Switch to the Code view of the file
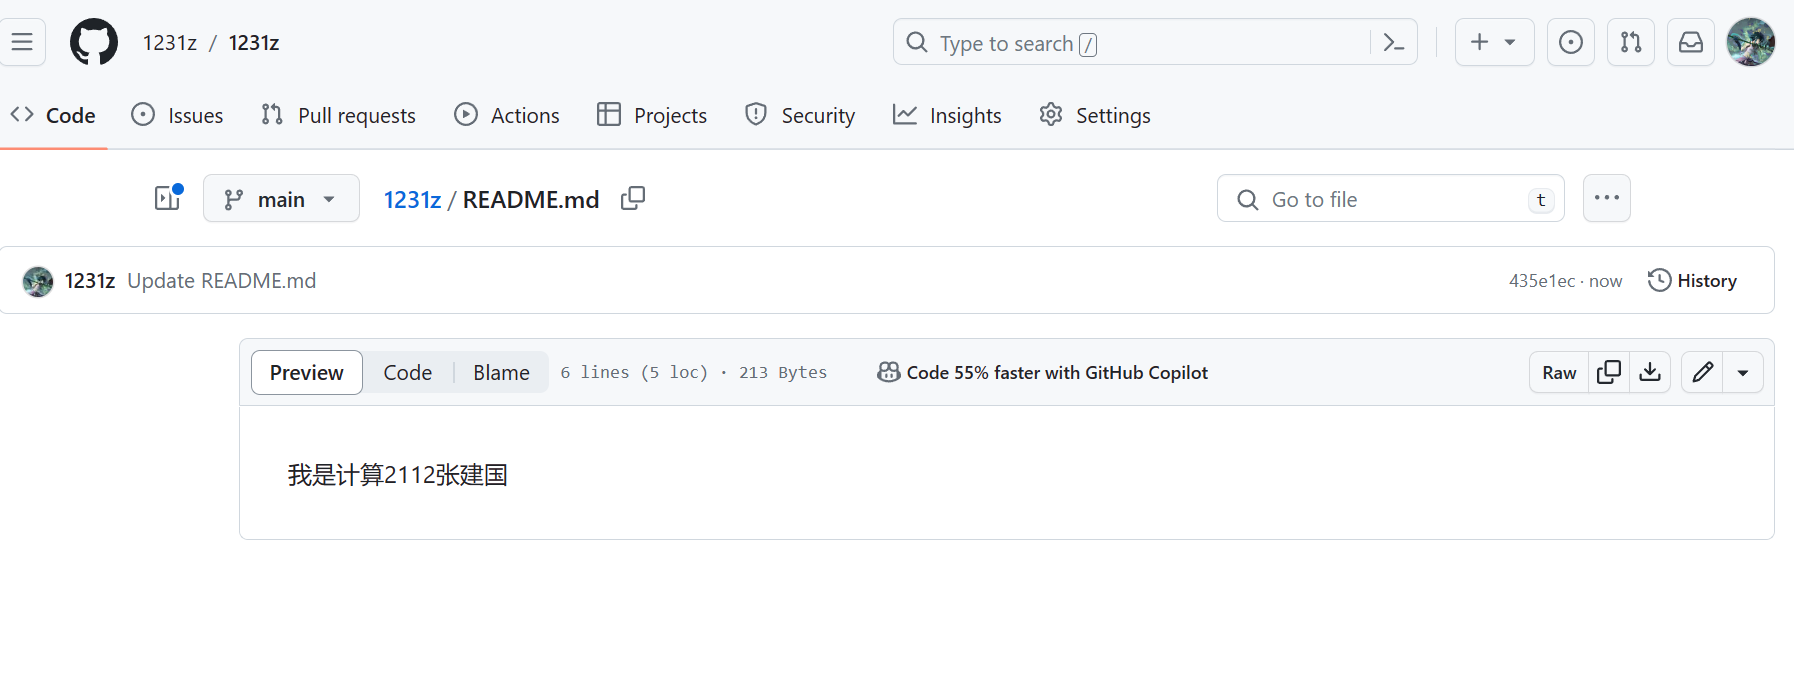The height and width of the screenshot is (683, 1794). coord(407,372)
